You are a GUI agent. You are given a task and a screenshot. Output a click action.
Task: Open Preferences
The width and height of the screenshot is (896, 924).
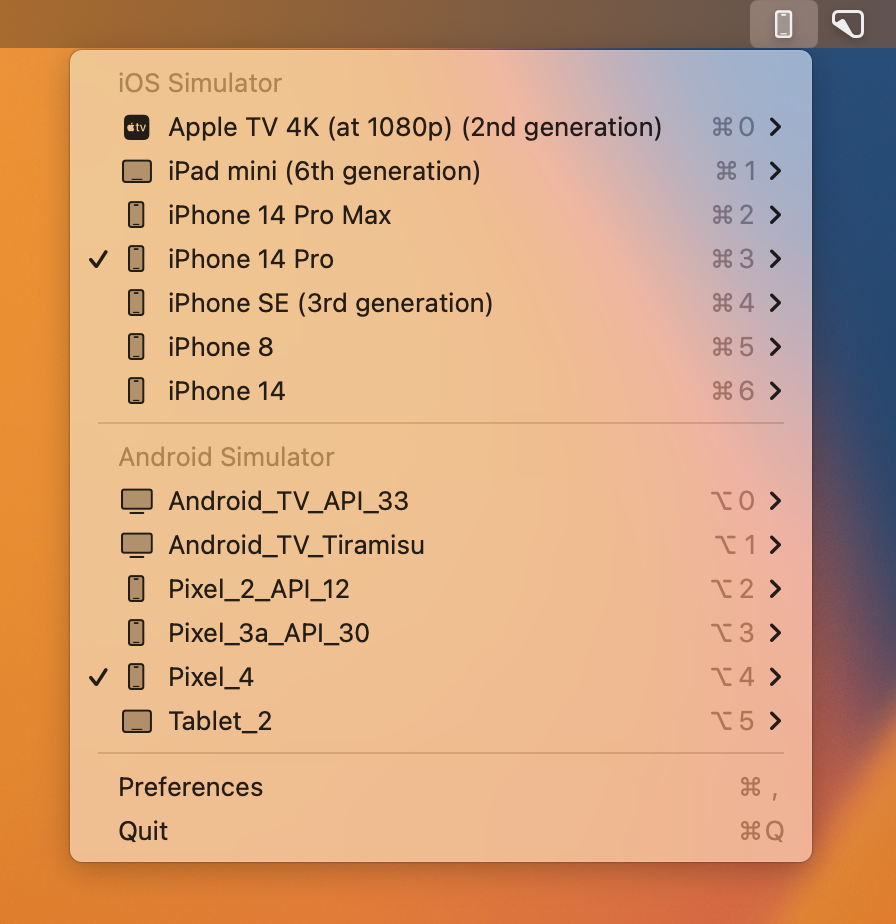coord(191,787)
